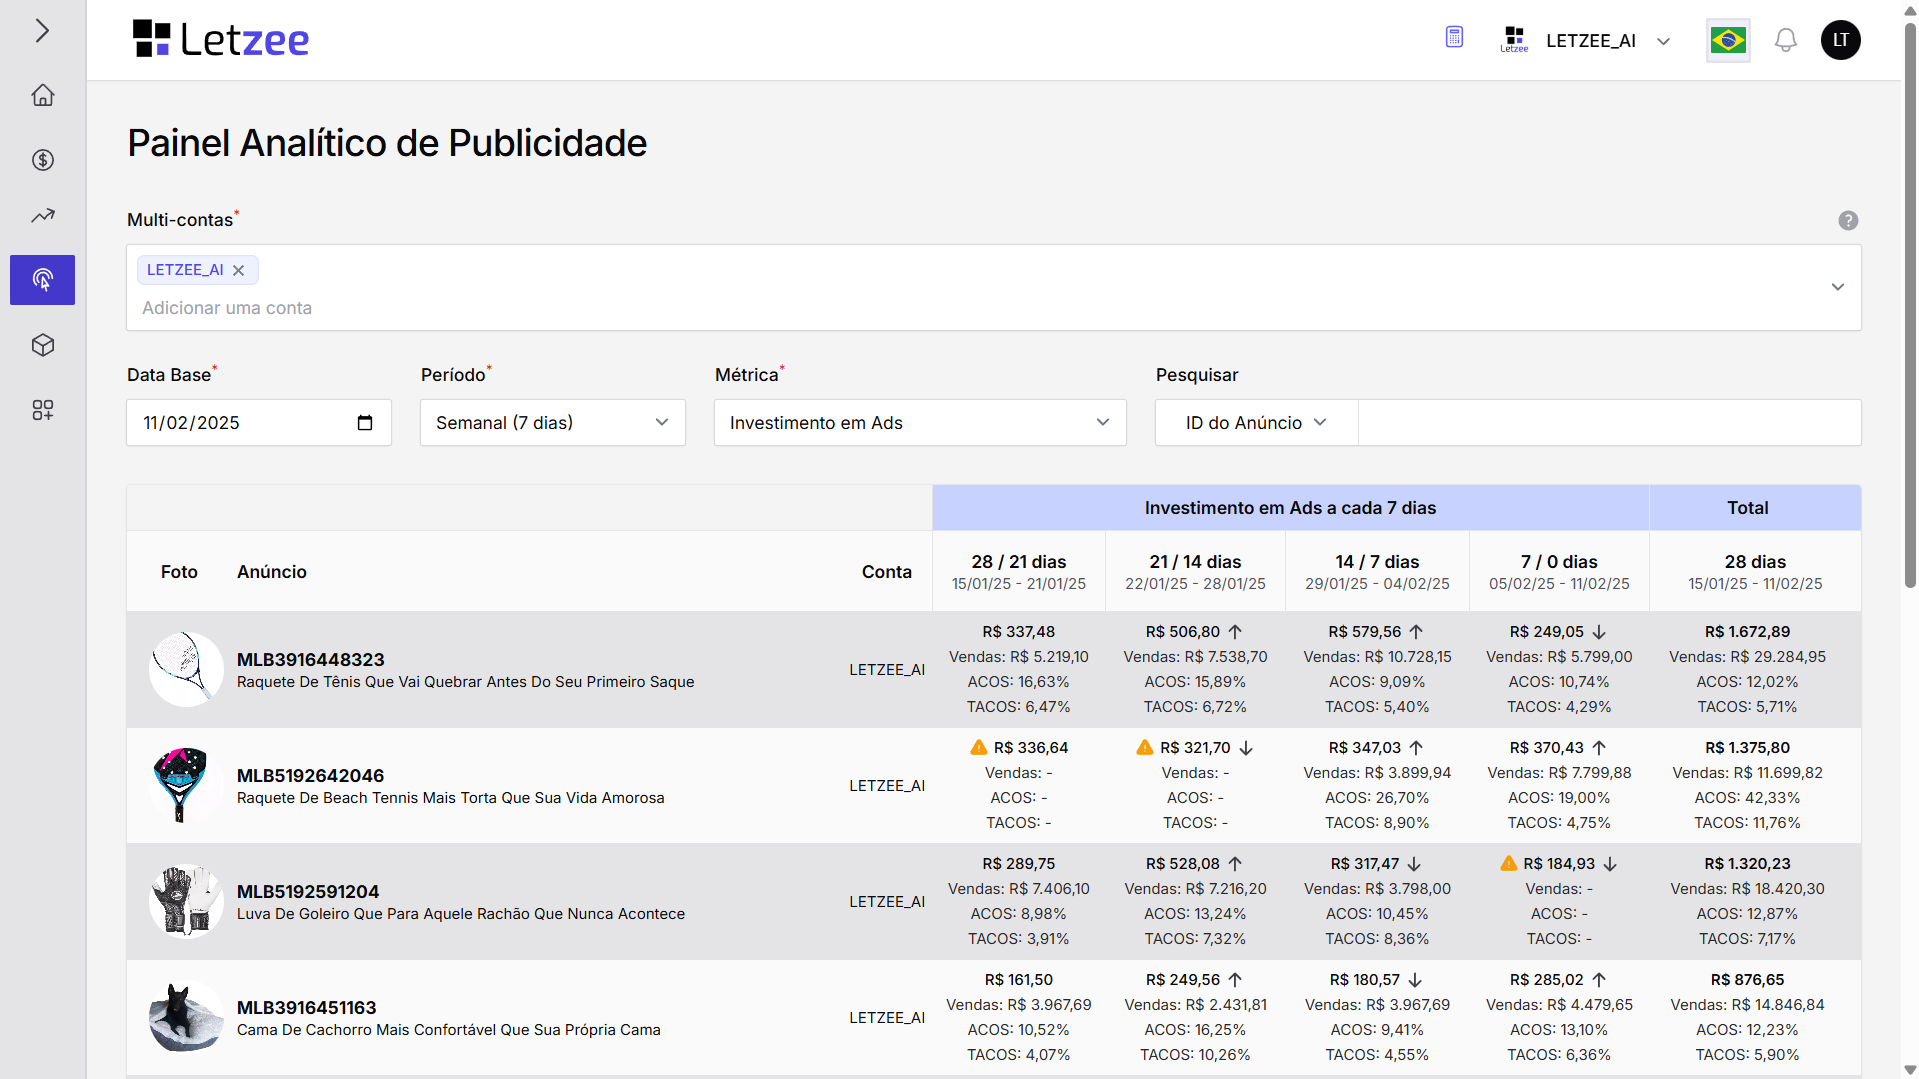Open the cube products icon in sidebar
Viewport: 1919px width, 1079px height.
42,345
